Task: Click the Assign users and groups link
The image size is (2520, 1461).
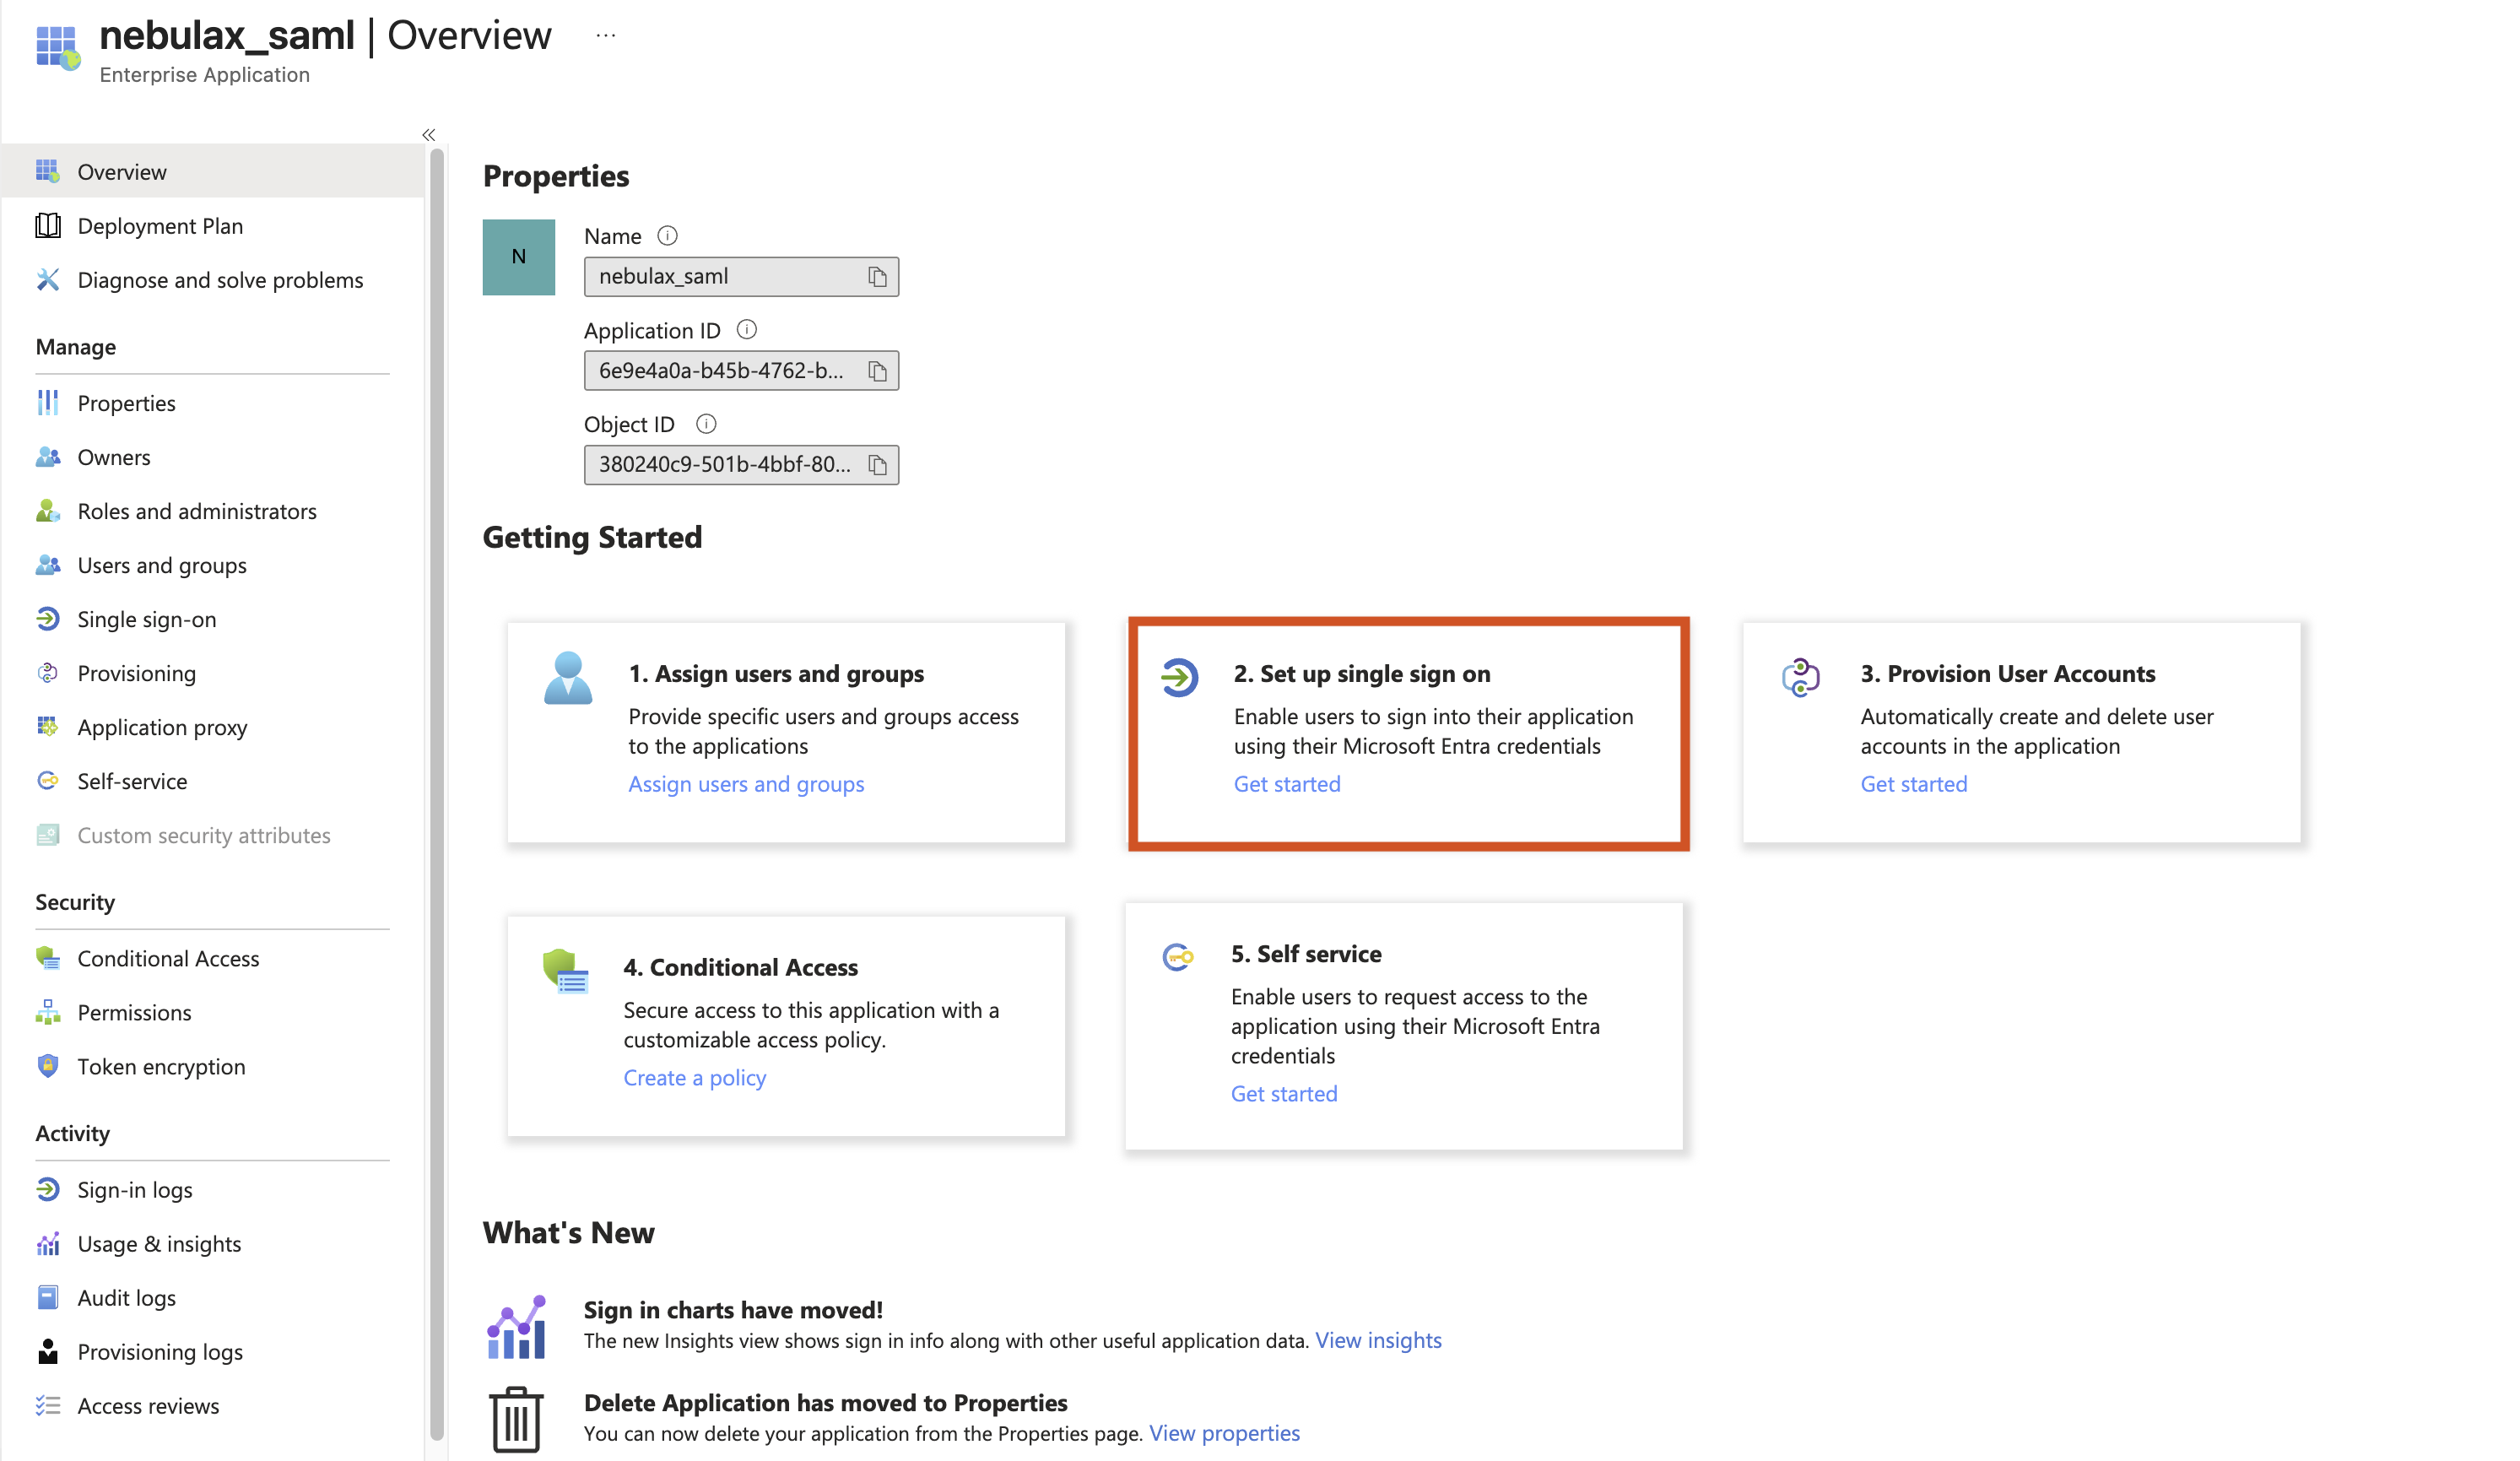Action: click(746, 783)
